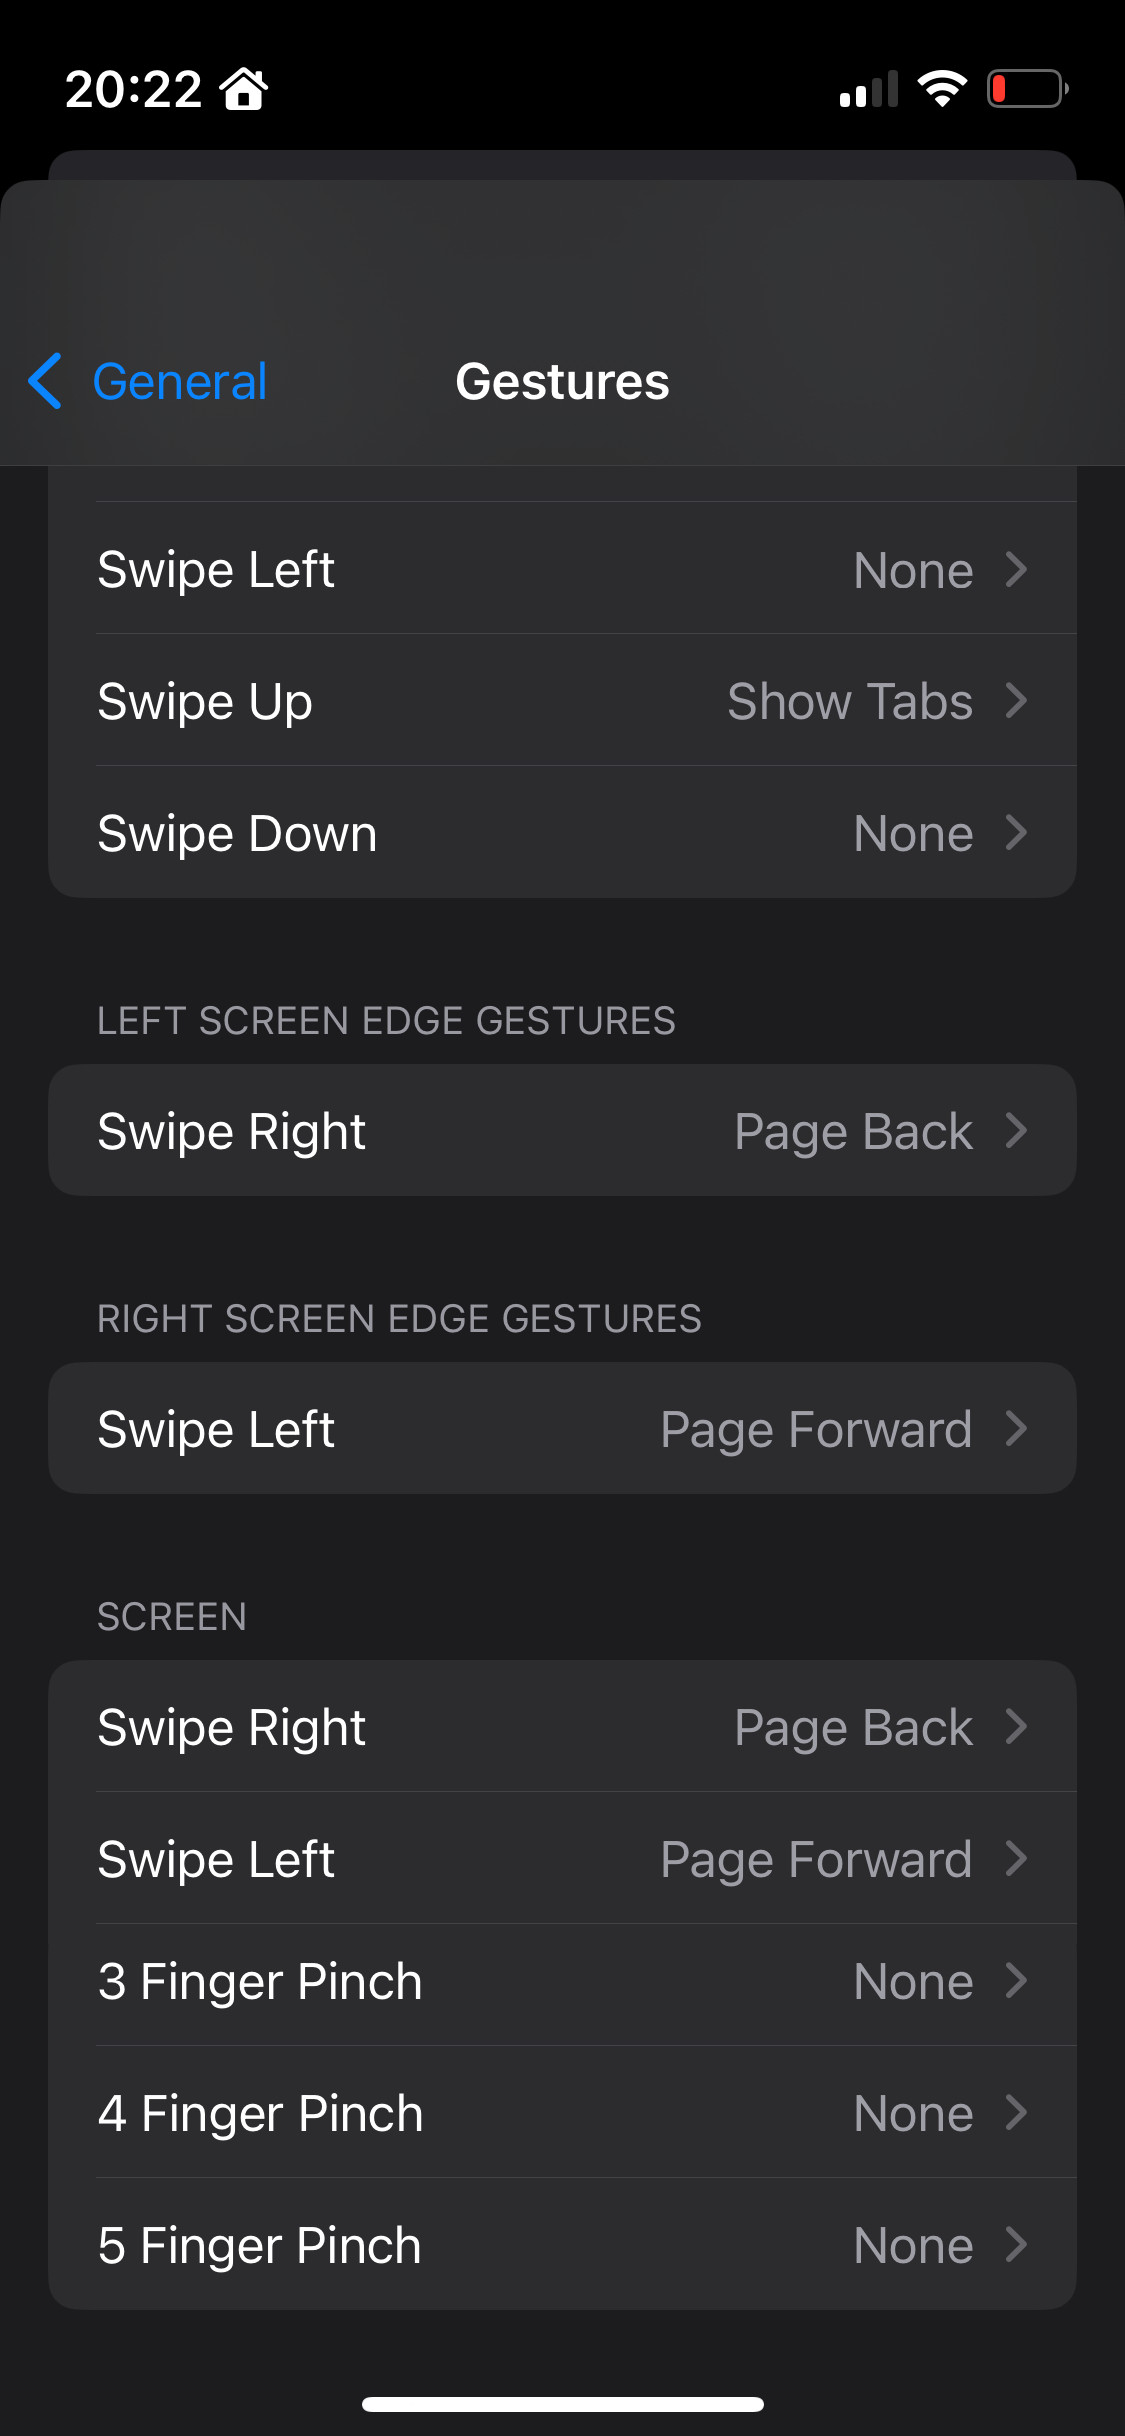Tap the cellular signal strength icon
The width and height of the screenshot is (1125, 2436).
click(x=868, y=89)
